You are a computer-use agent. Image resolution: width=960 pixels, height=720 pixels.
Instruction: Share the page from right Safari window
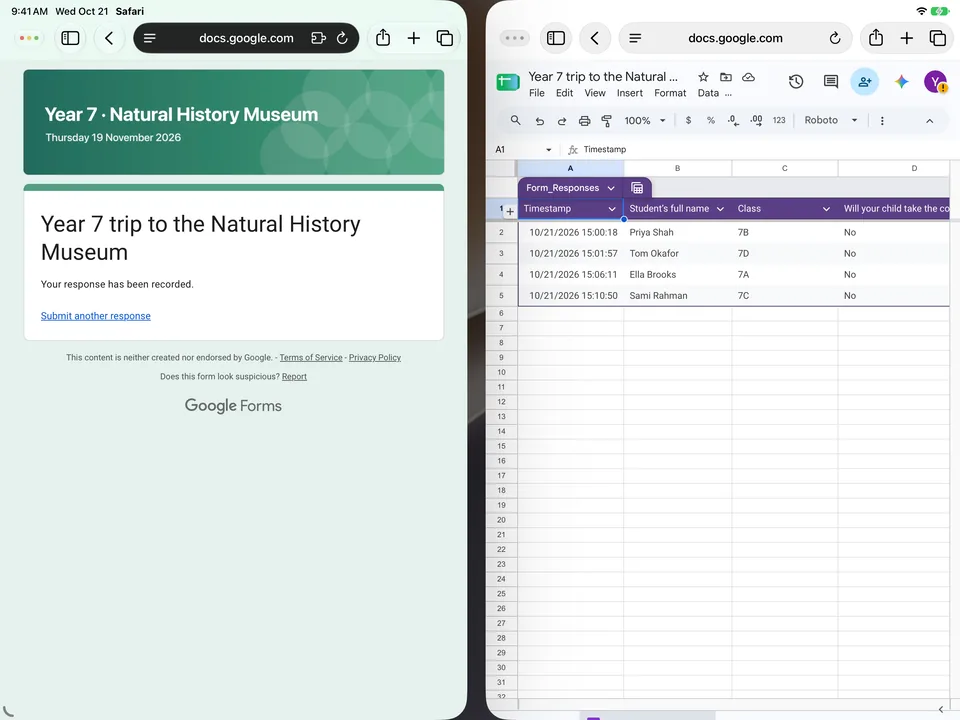pos(876,38)
